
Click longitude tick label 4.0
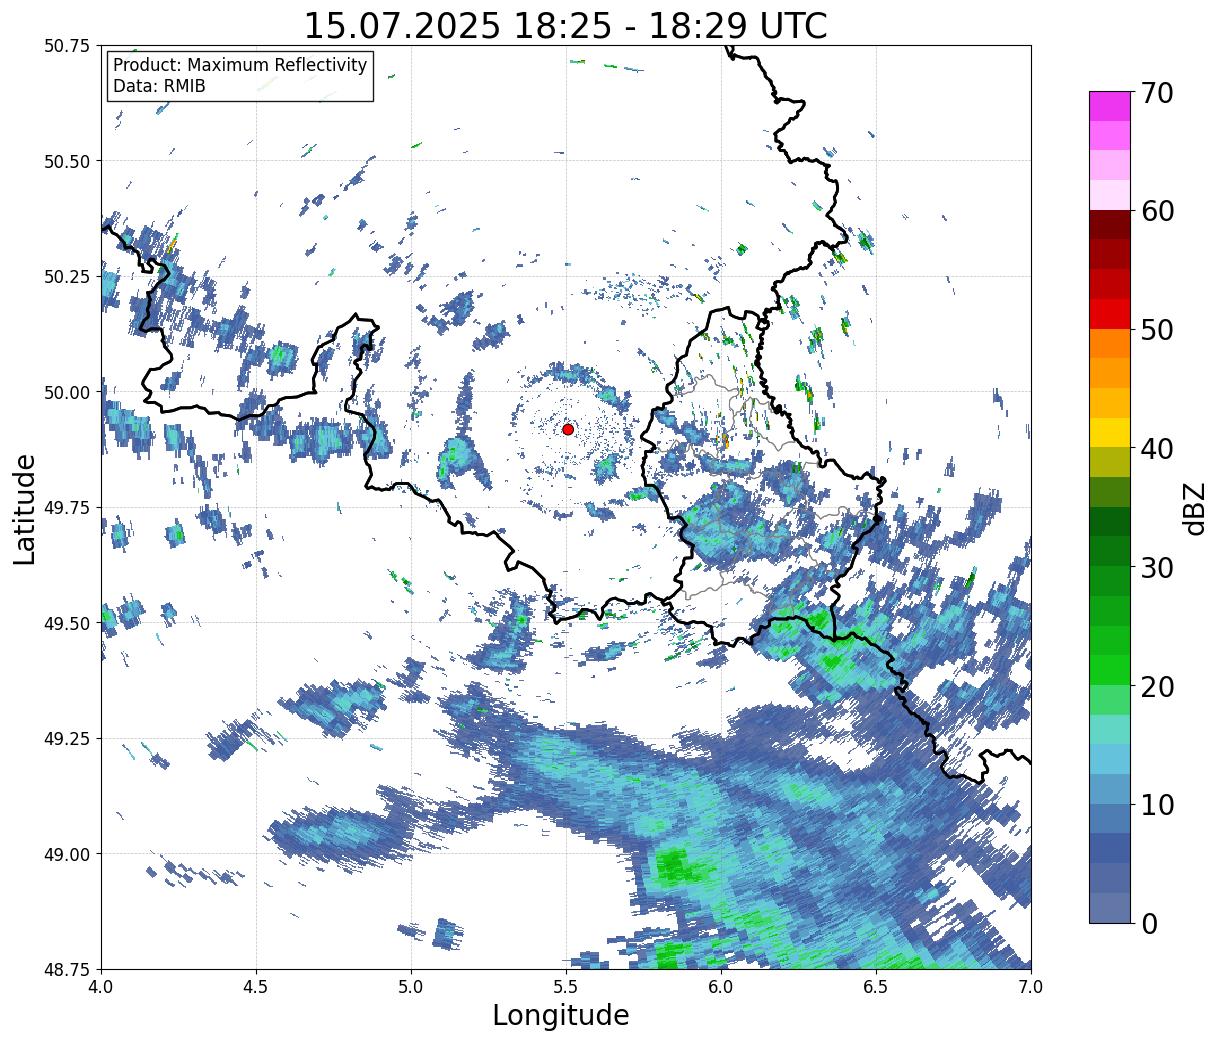[101, 986]
